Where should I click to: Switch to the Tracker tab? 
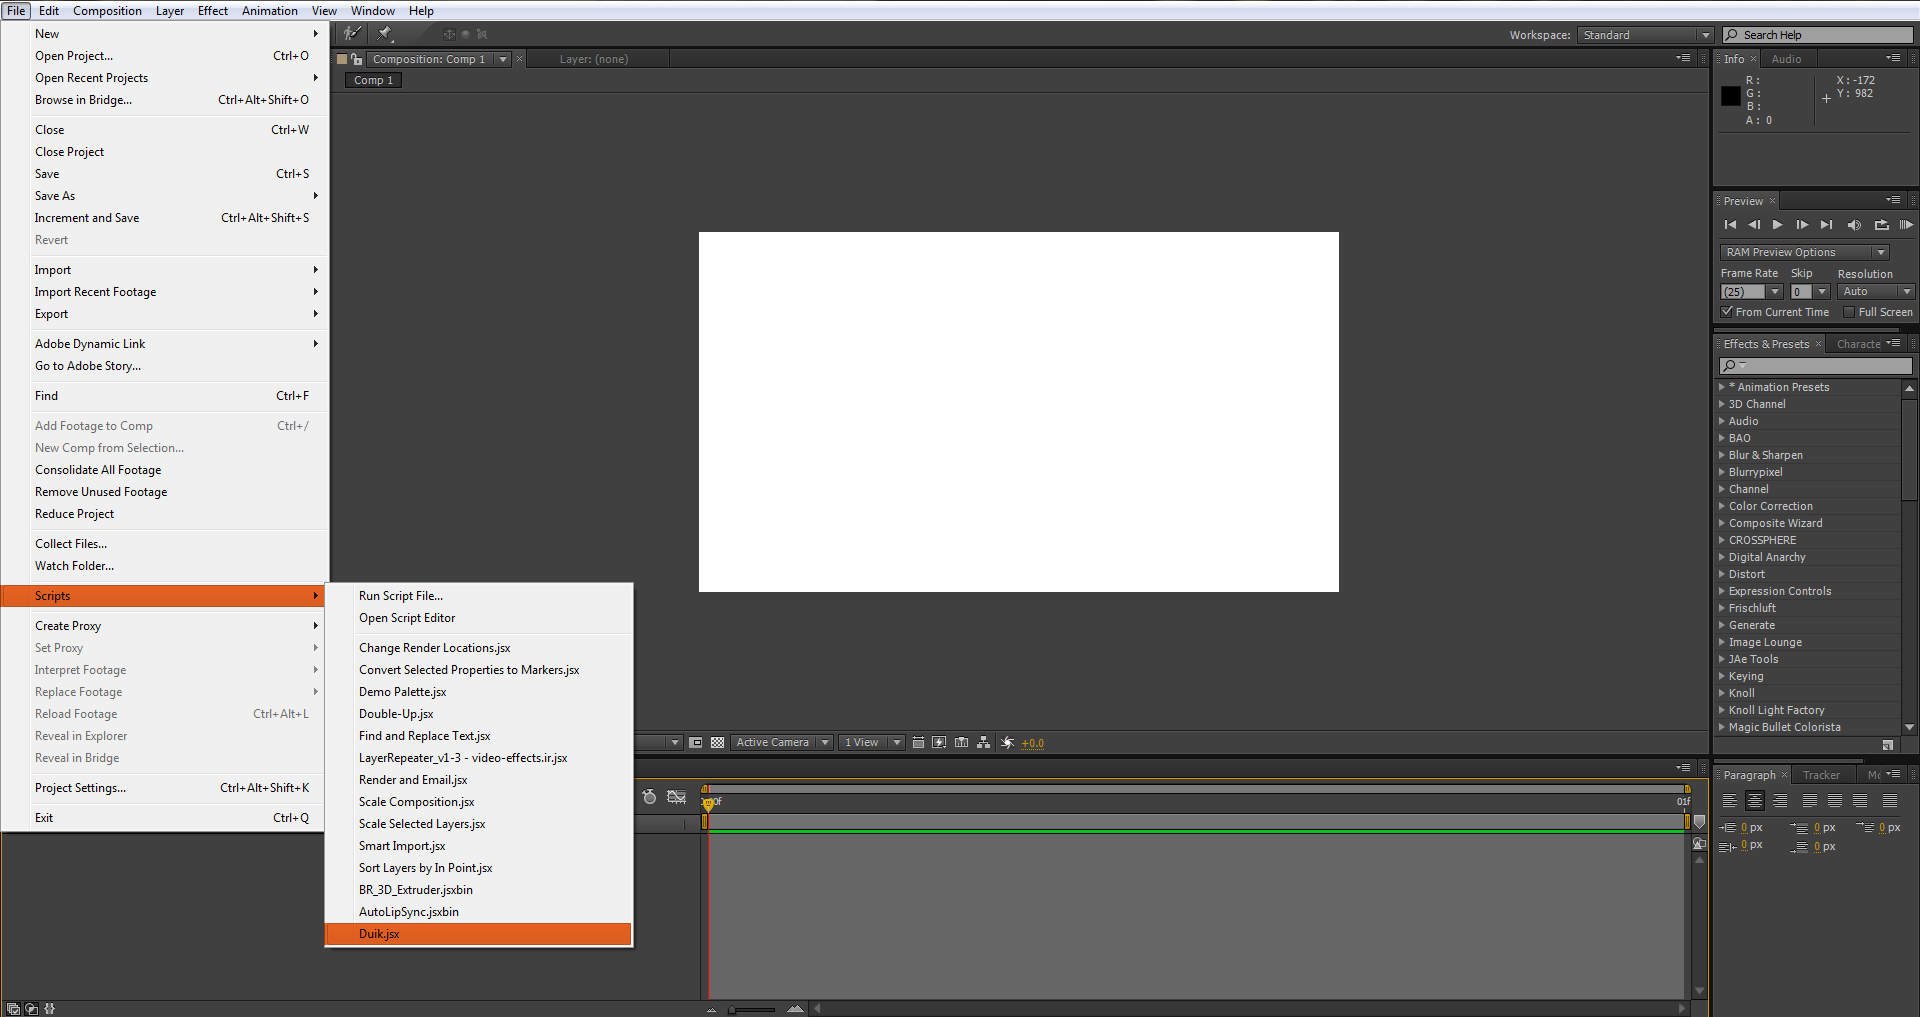pyautogui.click(x=1821, y=775)
